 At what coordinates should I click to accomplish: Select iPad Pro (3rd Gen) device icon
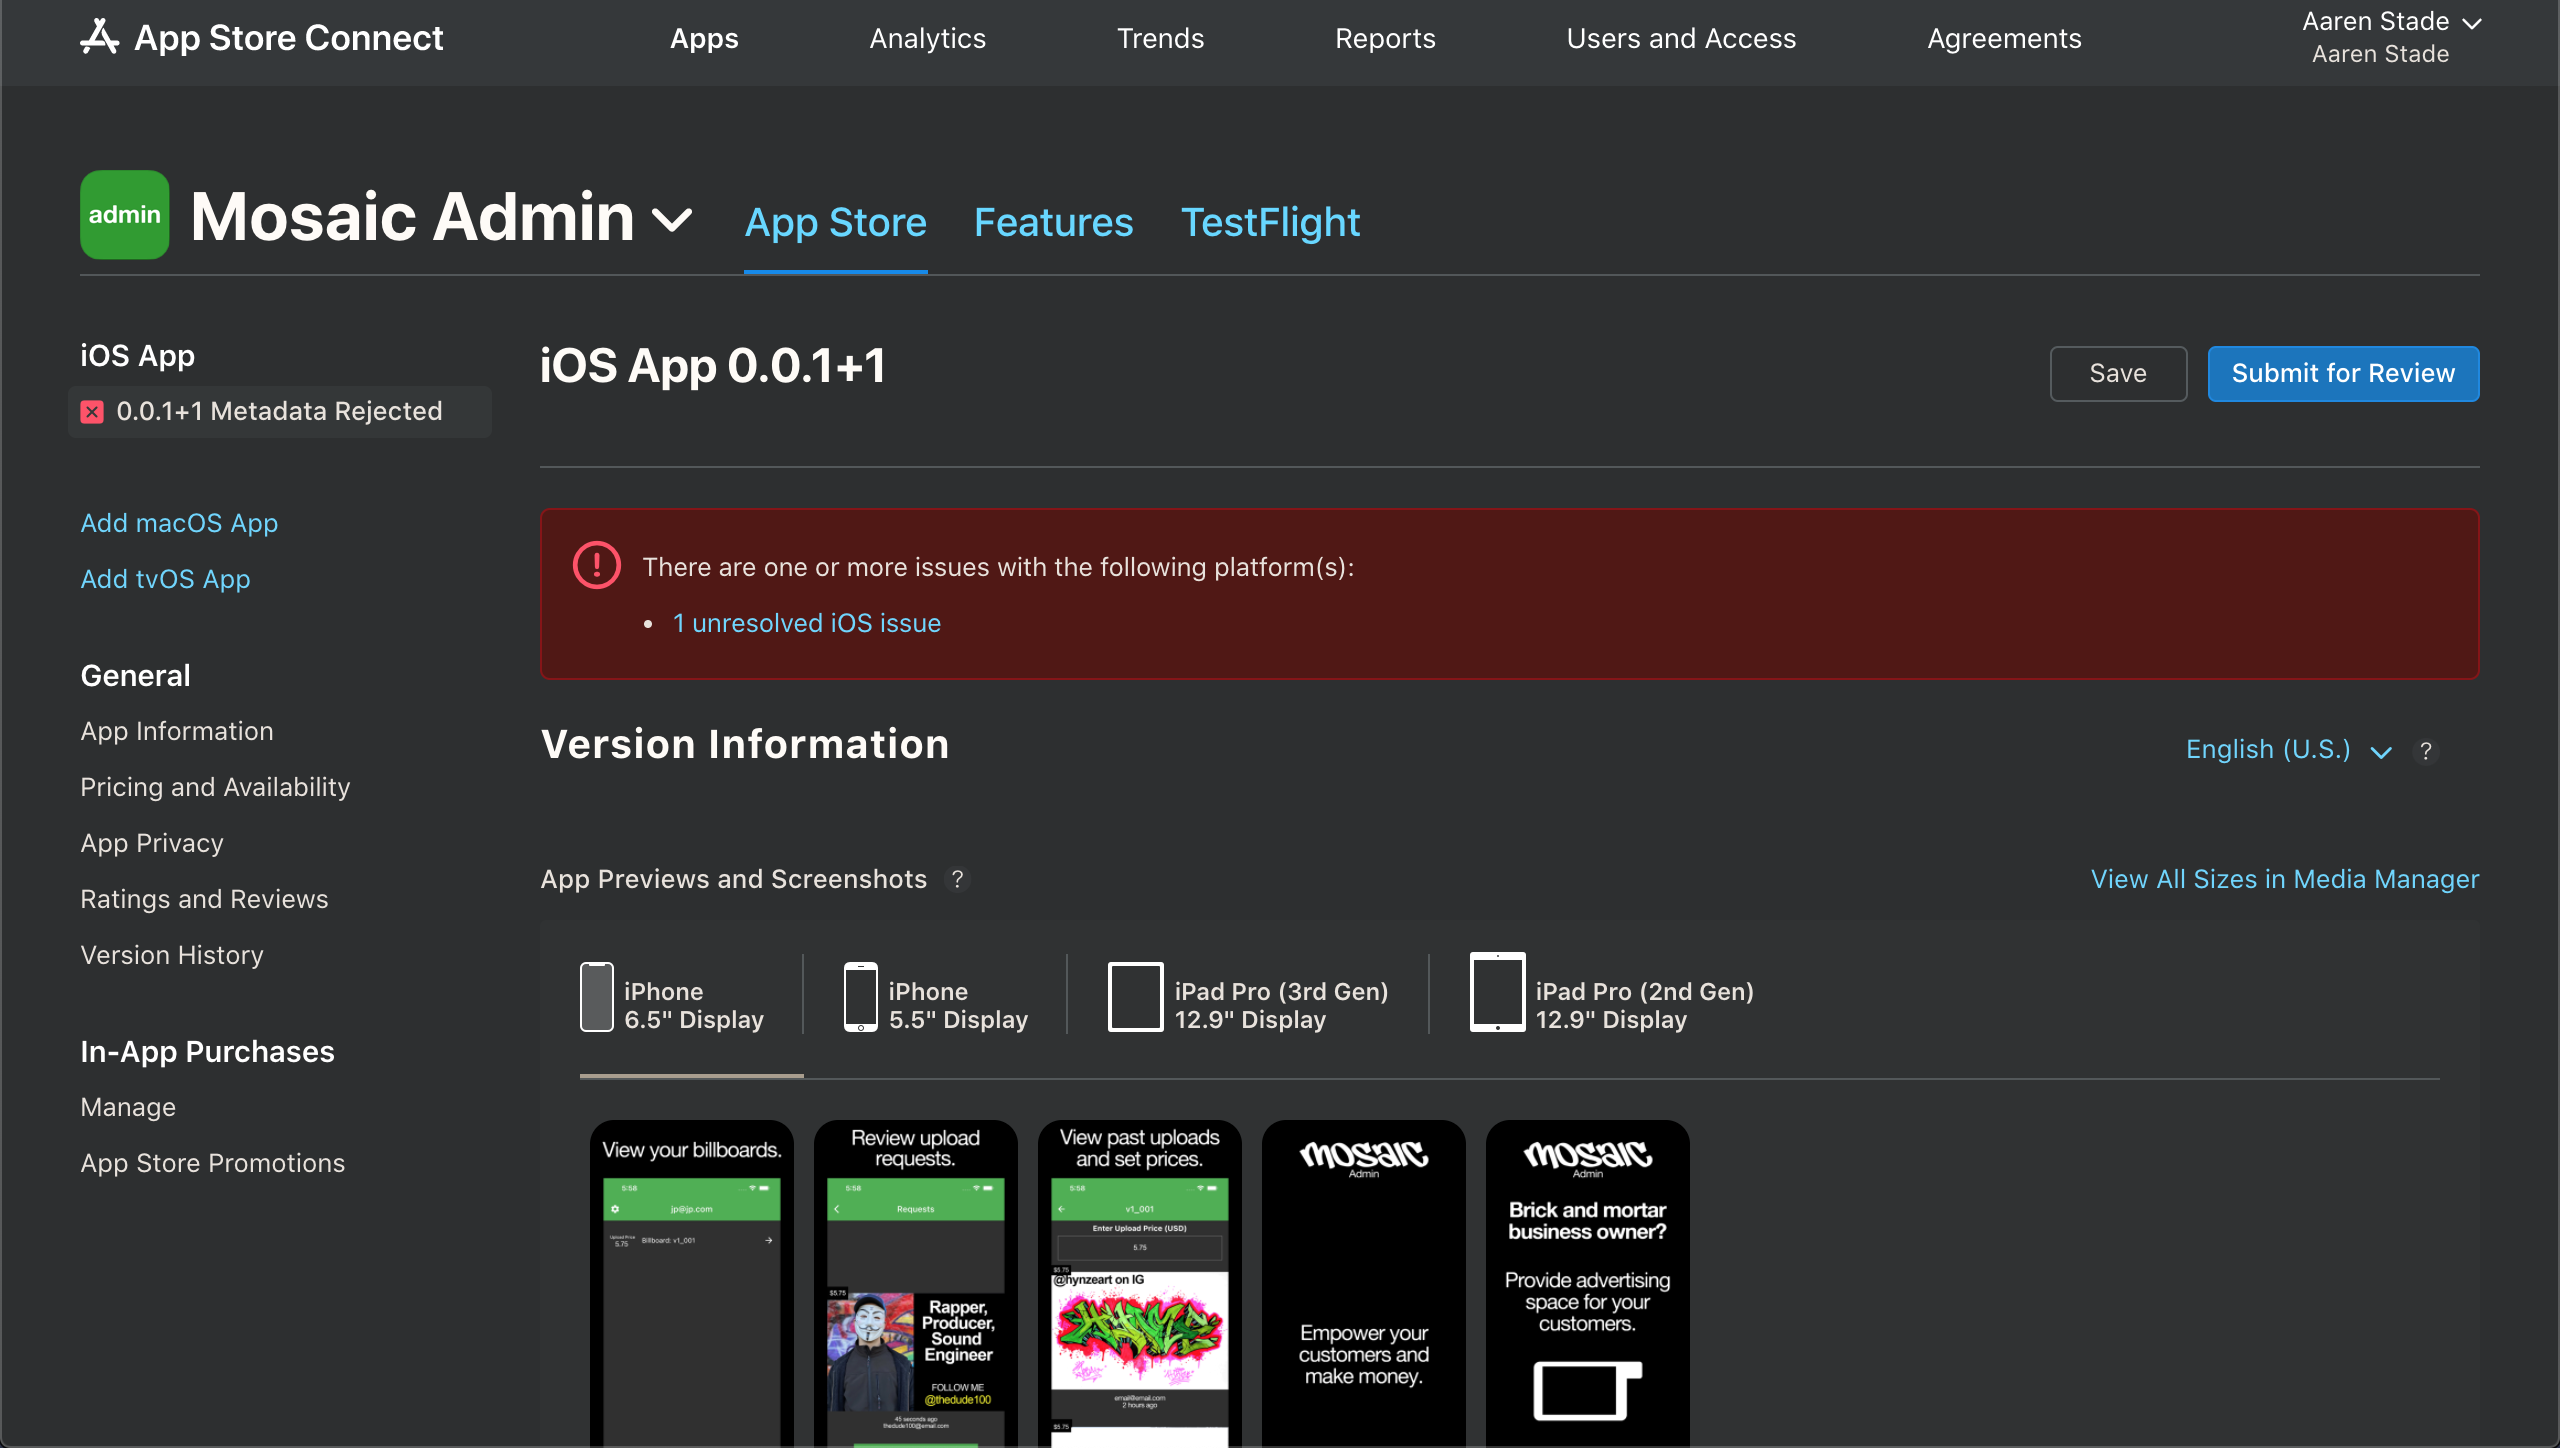[1135, 997]
